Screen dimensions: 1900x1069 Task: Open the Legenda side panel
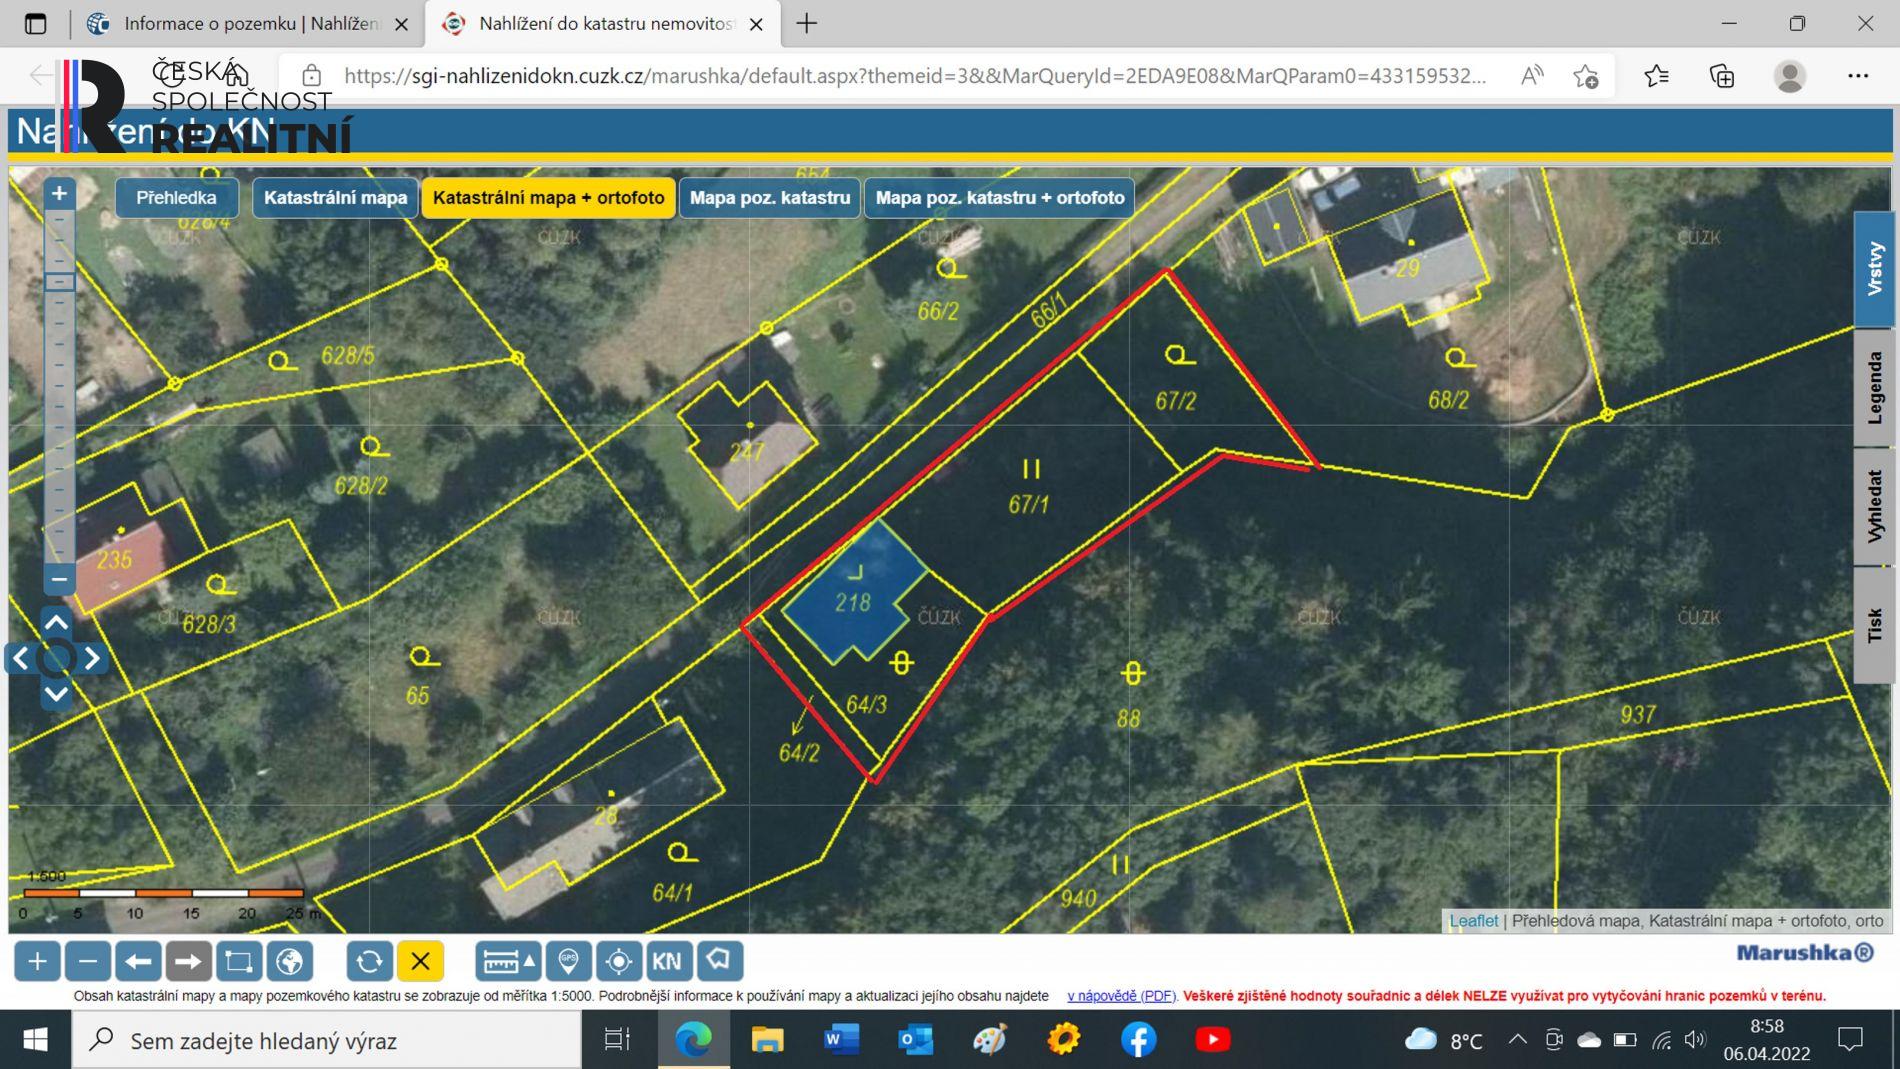tap(1875, 388)
